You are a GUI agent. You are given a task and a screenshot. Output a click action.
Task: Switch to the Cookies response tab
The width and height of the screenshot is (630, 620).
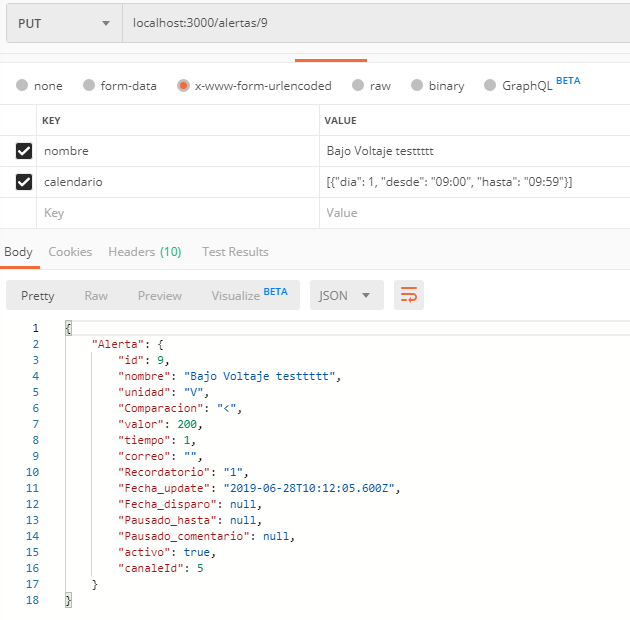[x=70, y=252]
